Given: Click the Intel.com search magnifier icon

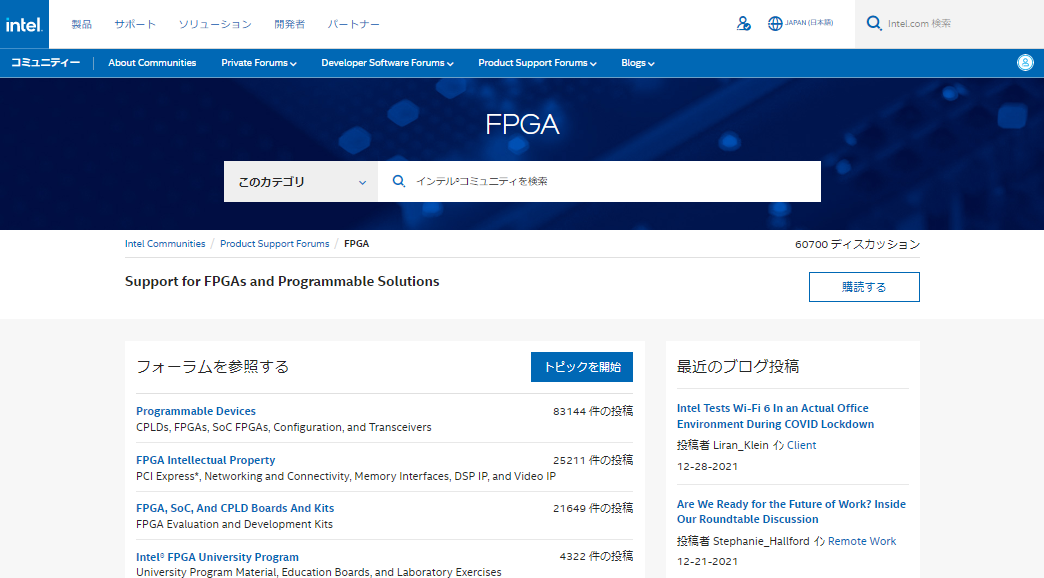Looking at the screenshot, I should (x=874, y=23).
